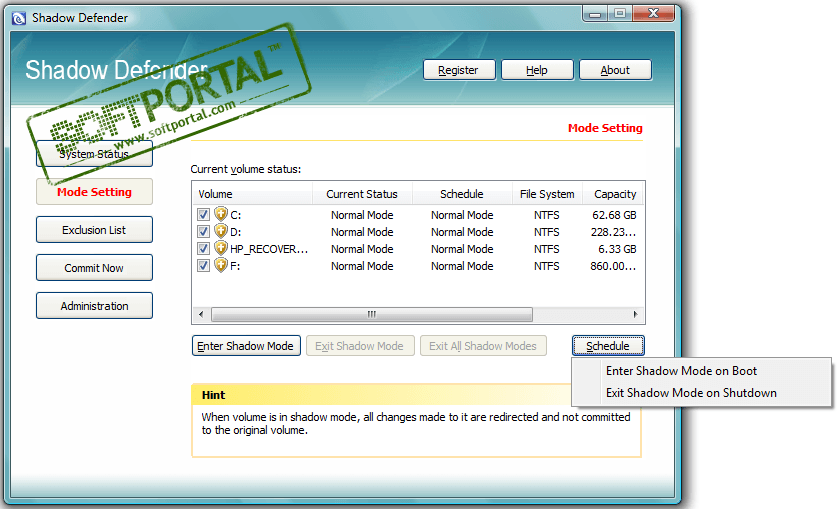Select the 228.23... capacity cell
This screenshot has width=837, height=509.
613,232
